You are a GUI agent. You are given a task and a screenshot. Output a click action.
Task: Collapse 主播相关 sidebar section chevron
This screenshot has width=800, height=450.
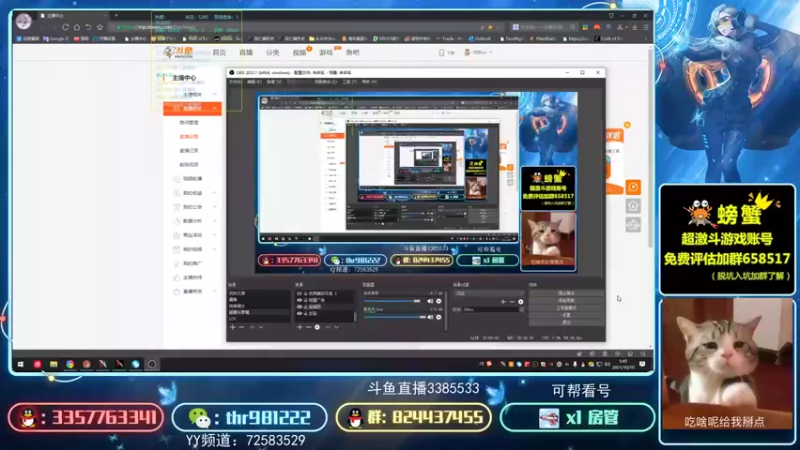tap(215, 94)
